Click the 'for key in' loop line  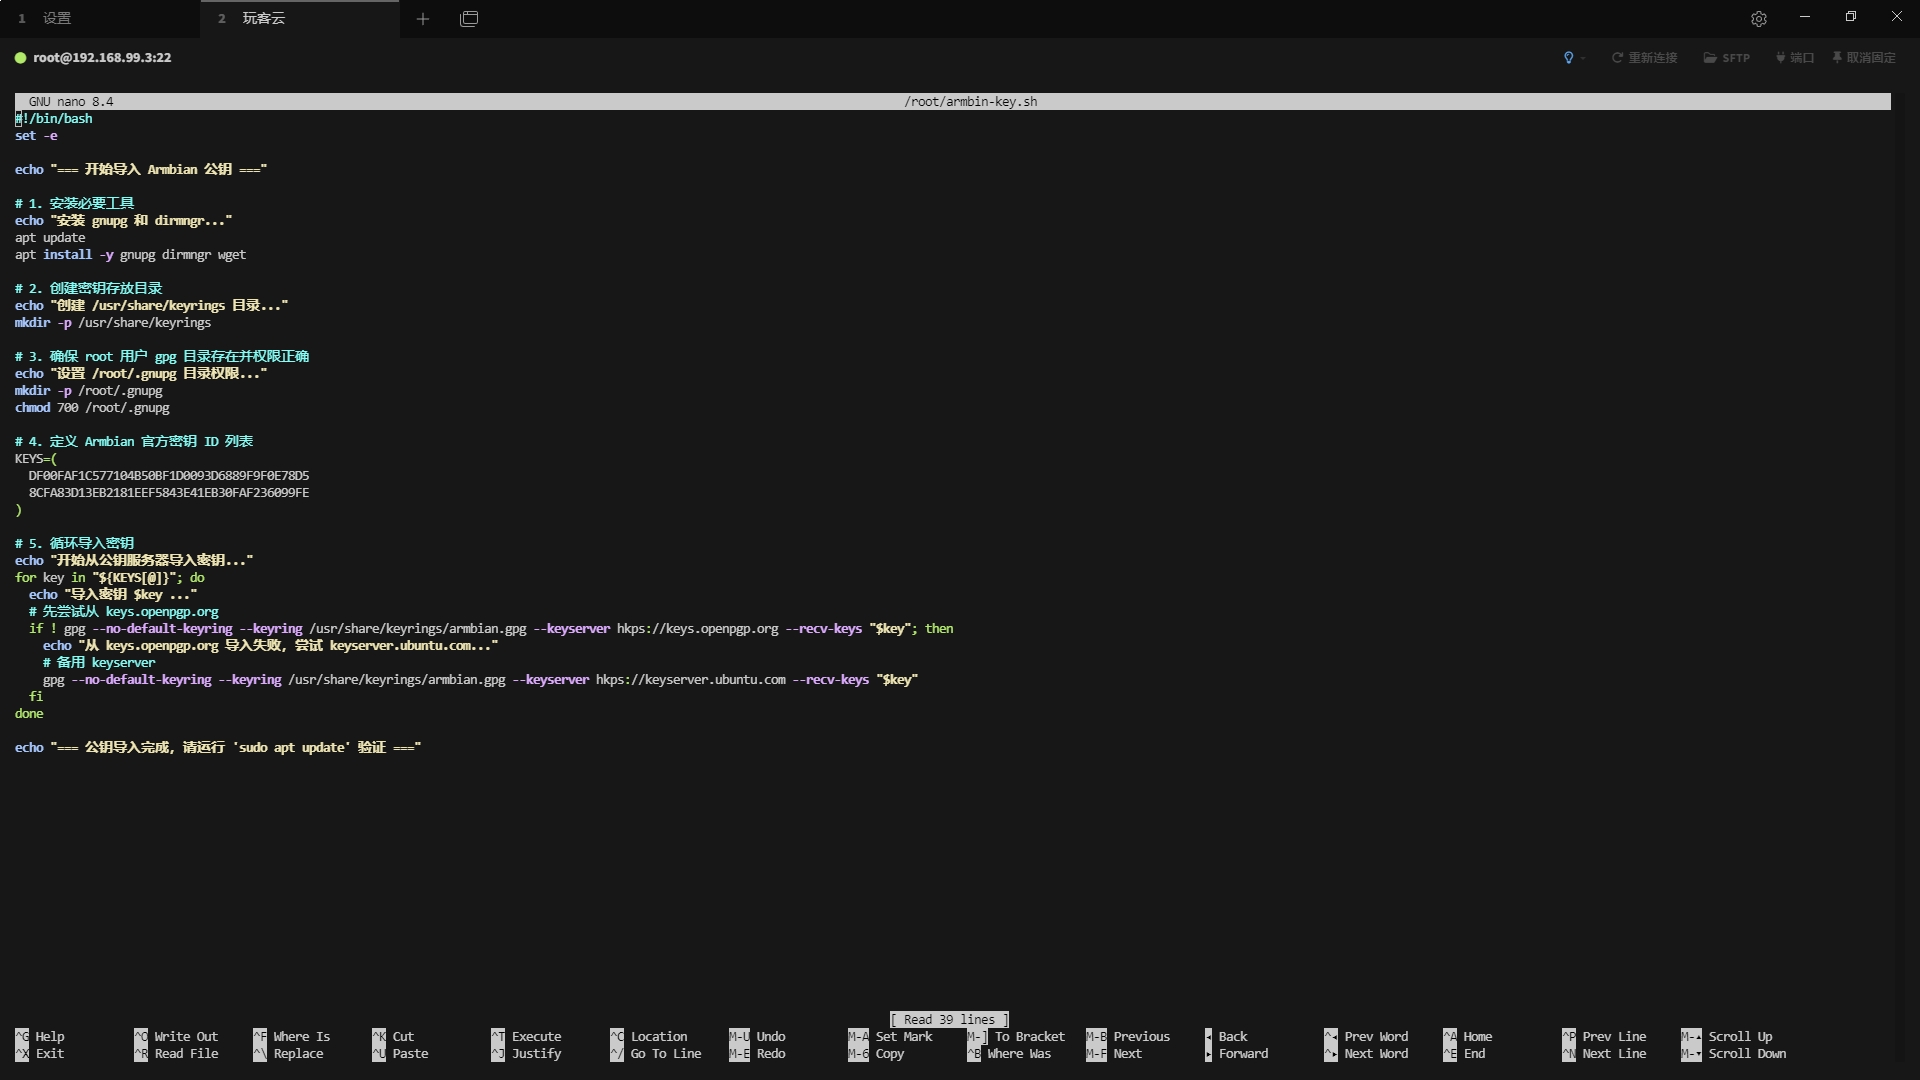(110, 578)
